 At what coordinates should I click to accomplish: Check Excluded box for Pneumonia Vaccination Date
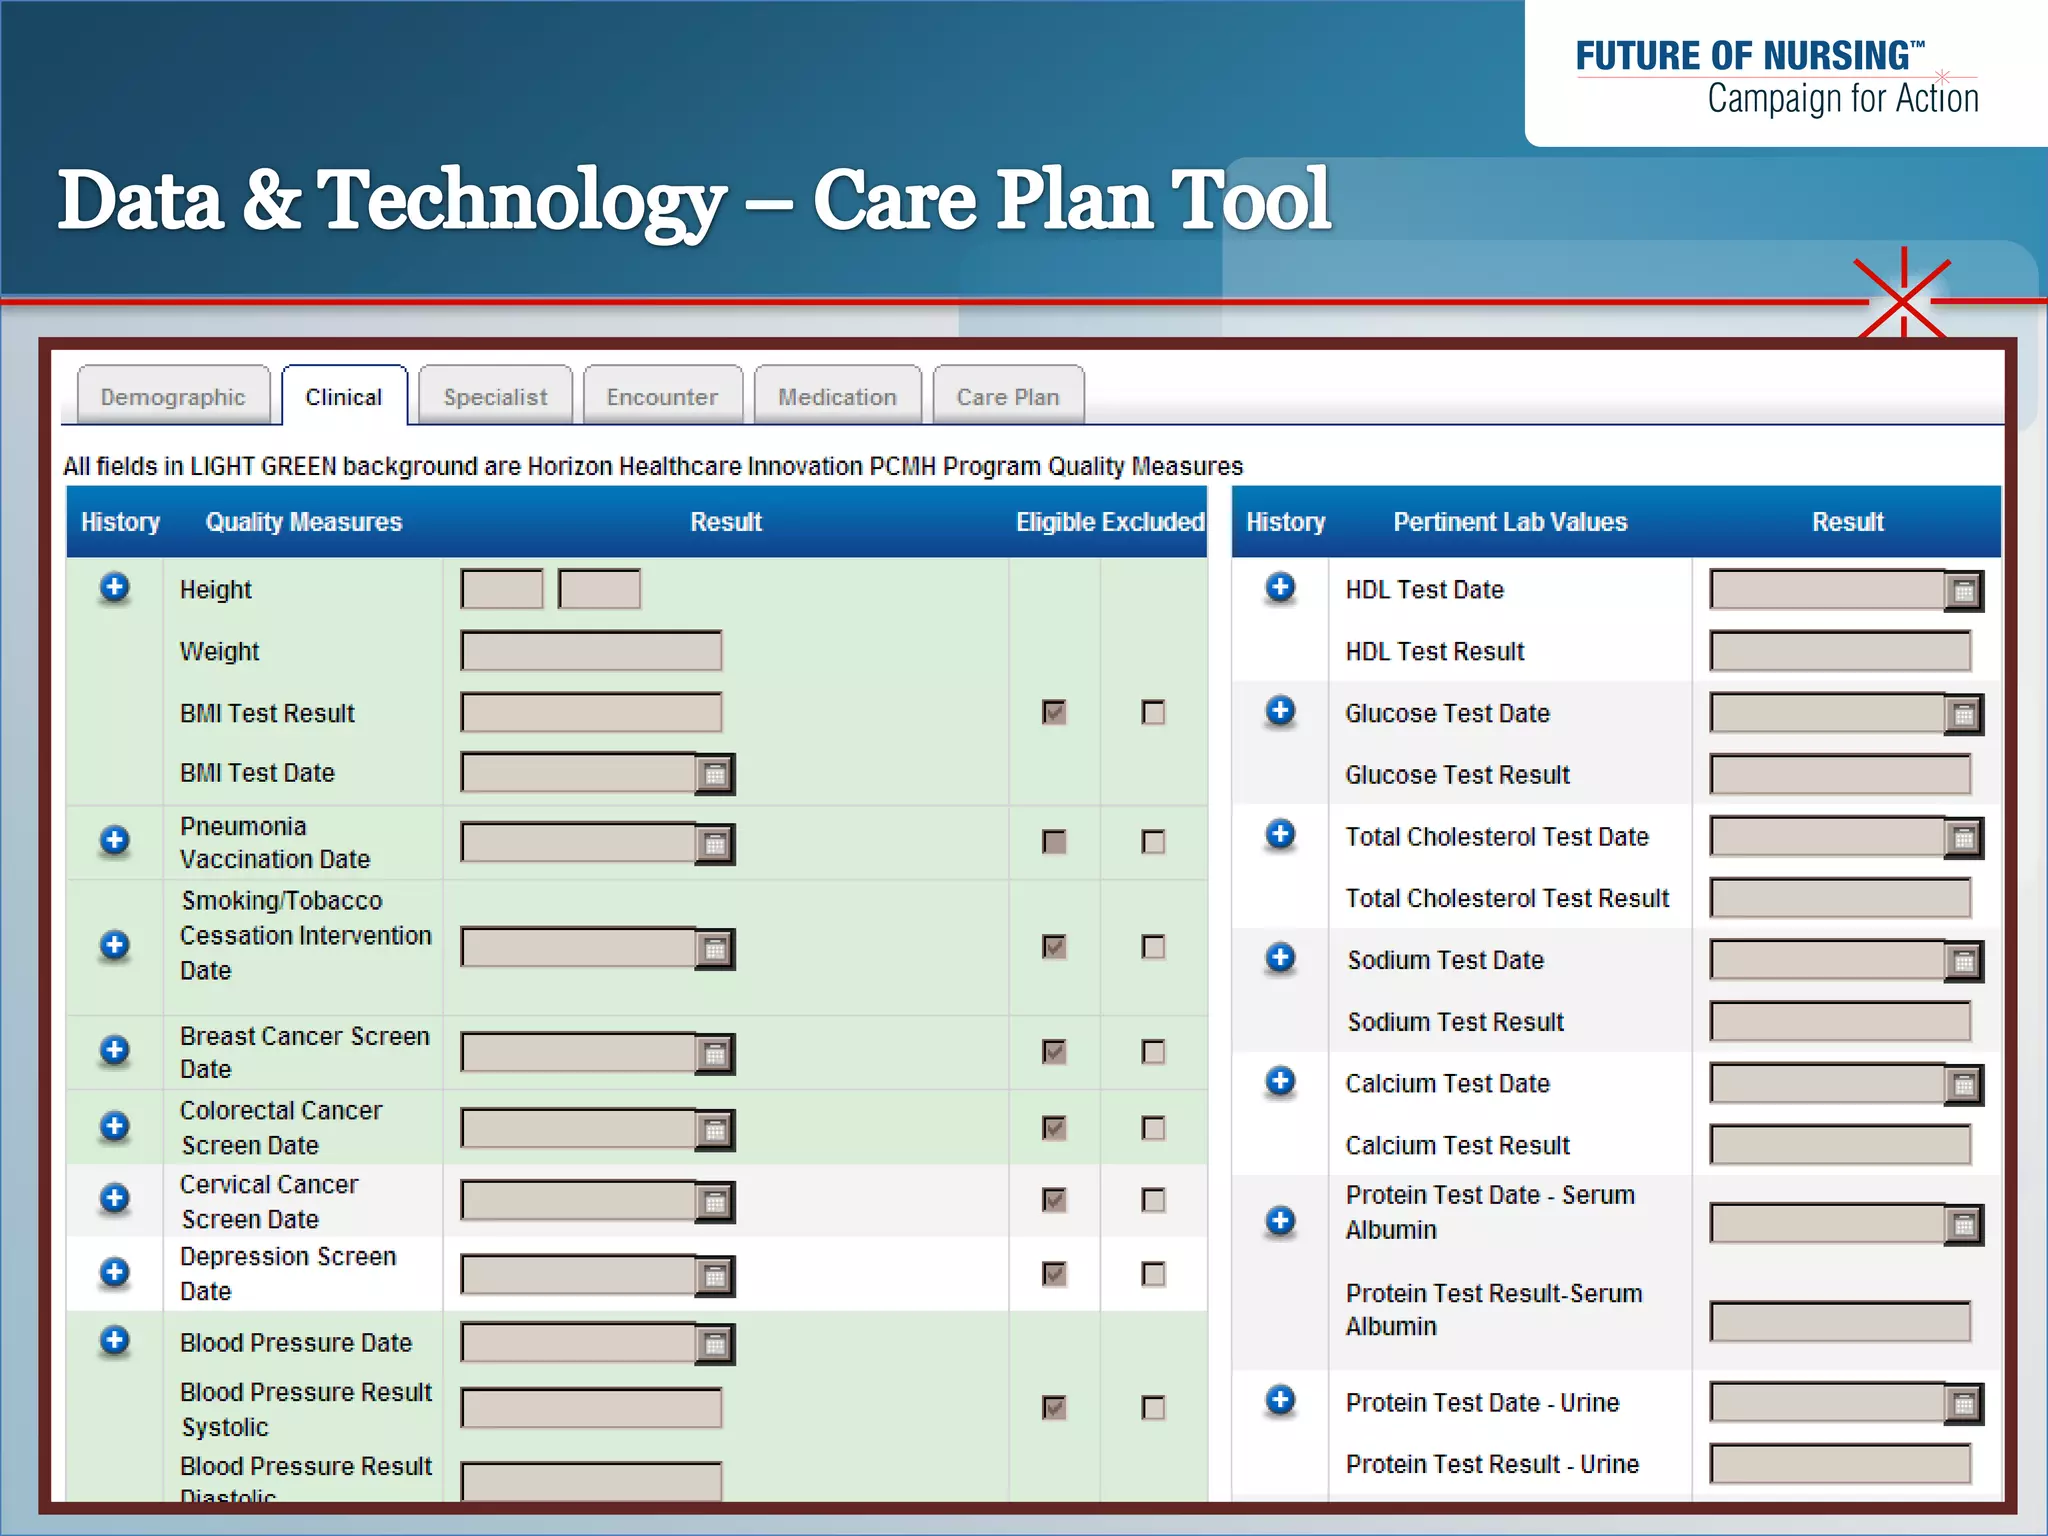click(1153, 842)
